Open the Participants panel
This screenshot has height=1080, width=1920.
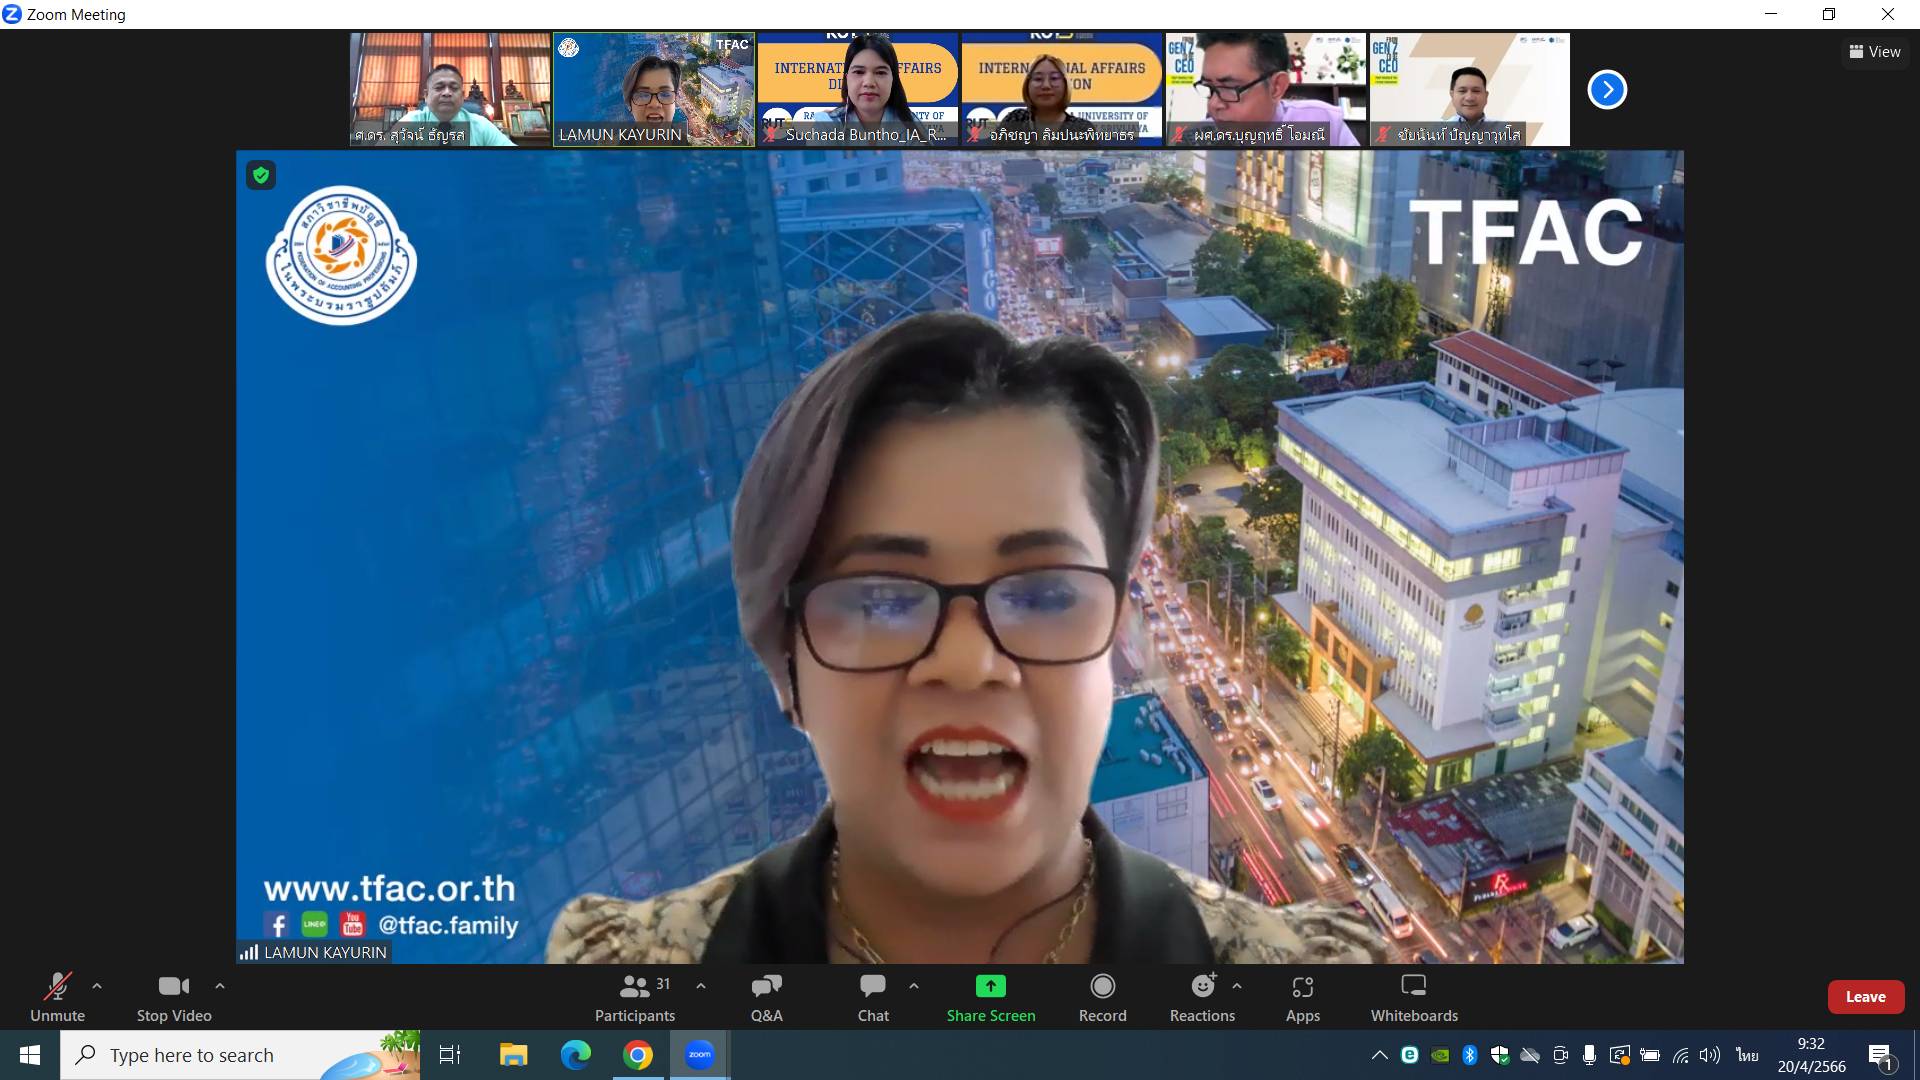[x=635, y=997]
